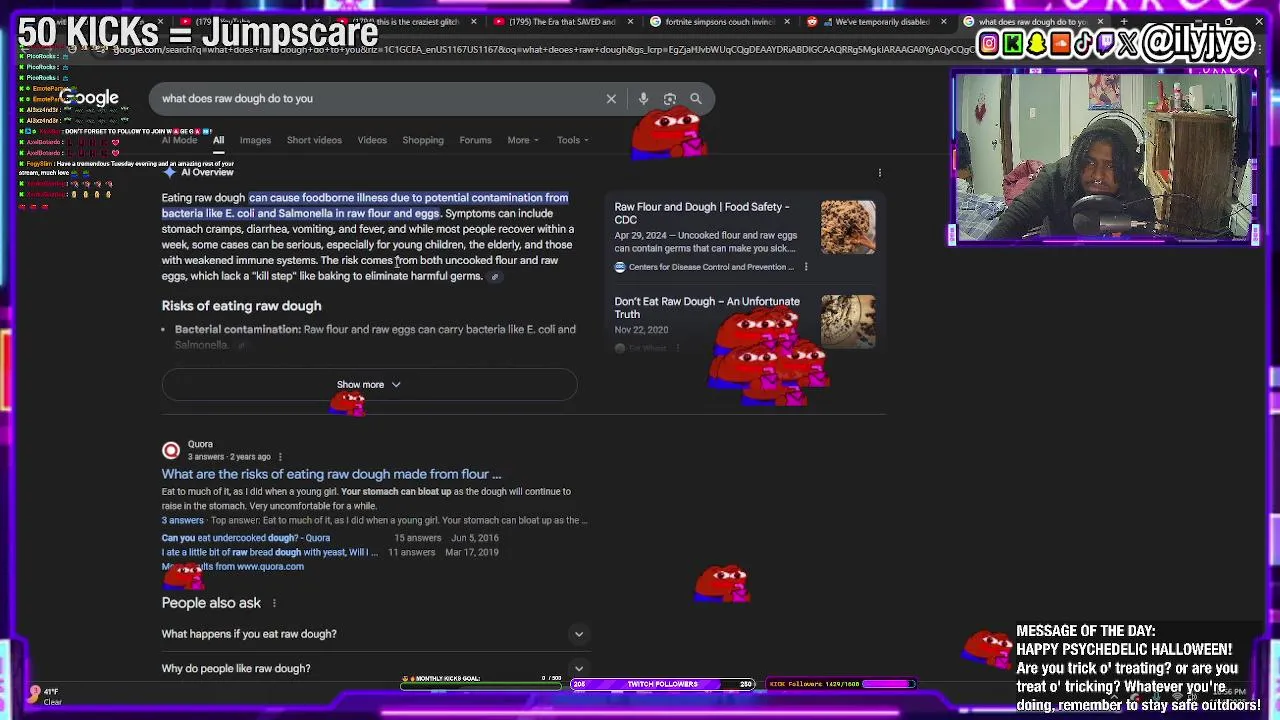Click the 'Don't Eat Raw Dough' thumbnail
Image resolution: width=1280 pixels, height=720 pixels.
848,321
